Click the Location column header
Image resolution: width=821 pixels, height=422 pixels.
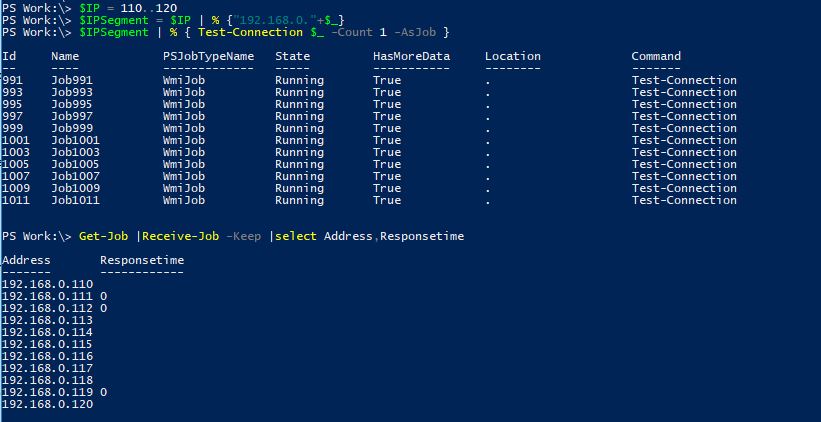(x=513, y=56)
